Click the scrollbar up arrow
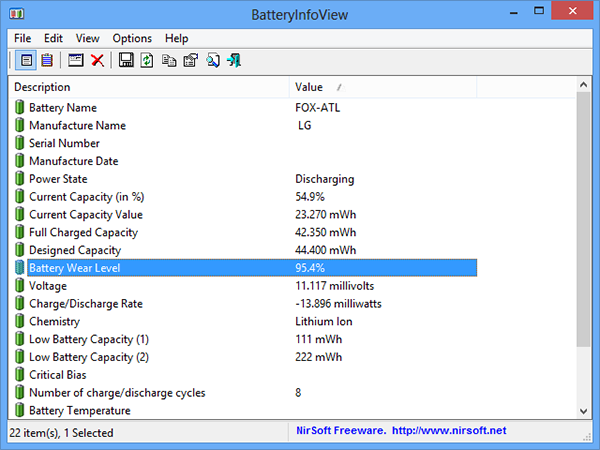 coord(584,85)
